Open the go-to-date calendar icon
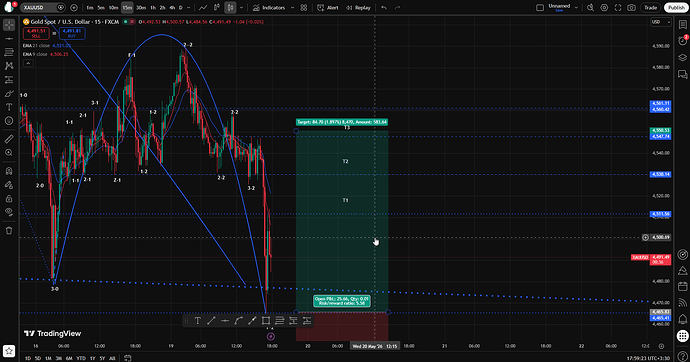The height and width of the screenshot is (362, 690). [128, 358]
